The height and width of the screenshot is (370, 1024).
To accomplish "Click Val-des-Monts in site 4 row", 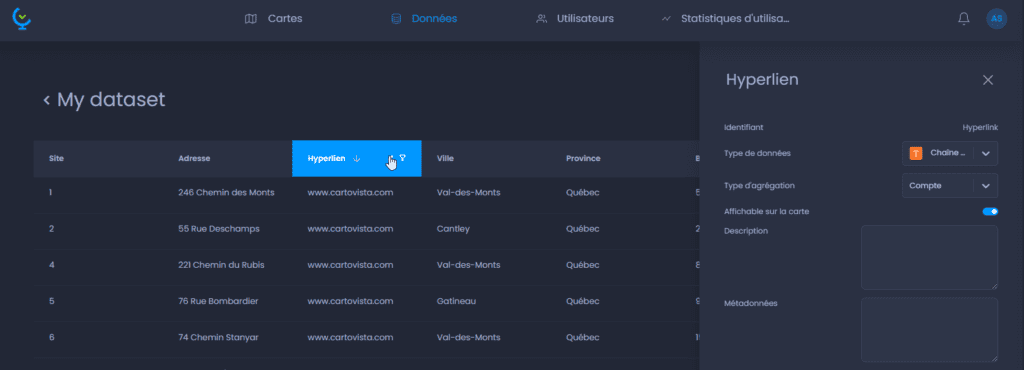I will pyautogui.click(x=468, y=265).
